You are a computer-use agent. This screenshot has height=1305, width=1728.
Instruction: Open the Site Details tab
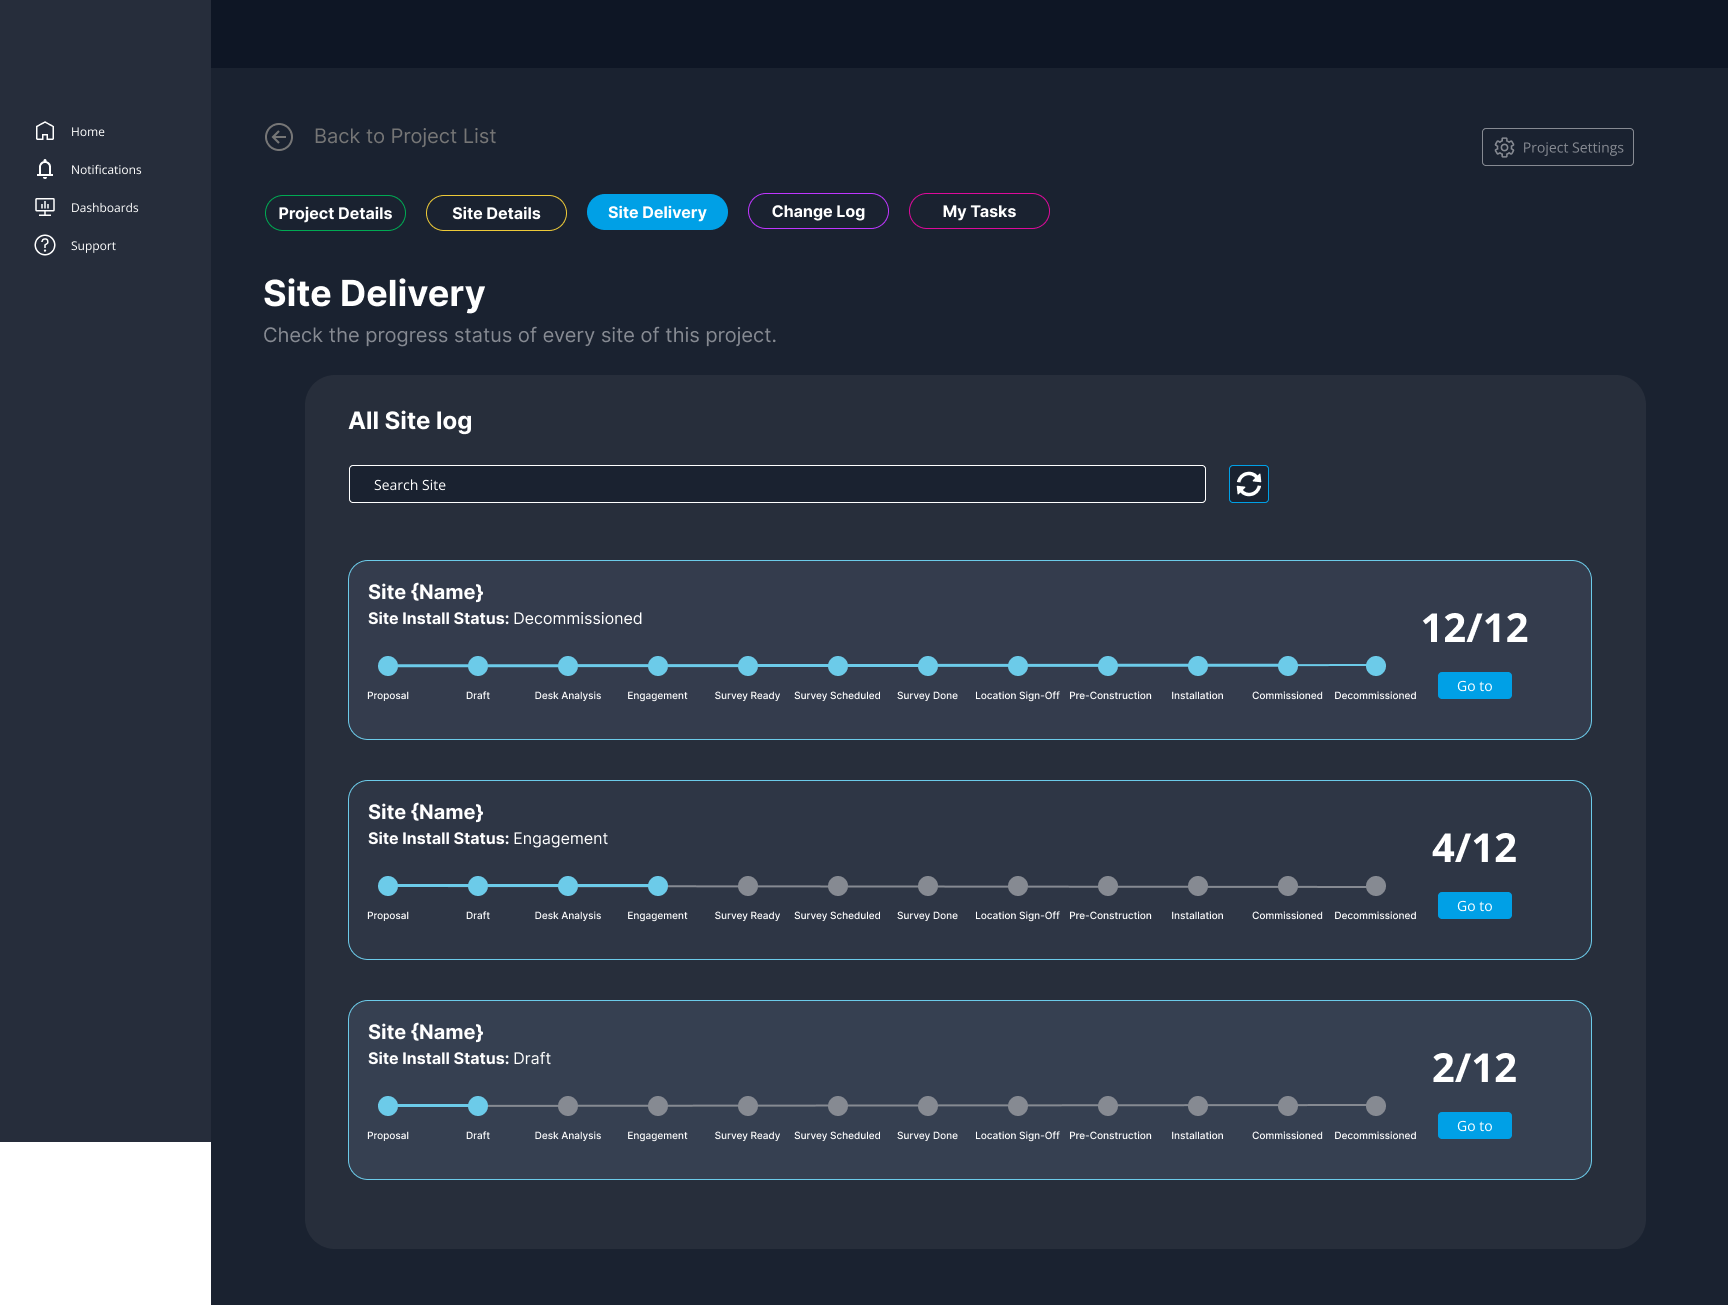point(496,213)
